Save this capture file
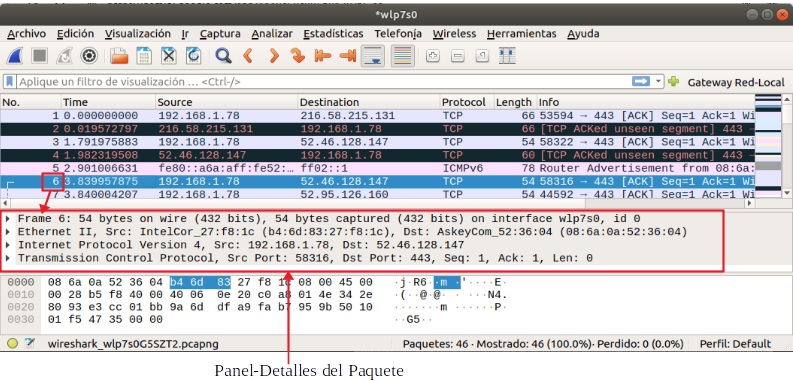 pyautogui.click(x=144, y=56)
